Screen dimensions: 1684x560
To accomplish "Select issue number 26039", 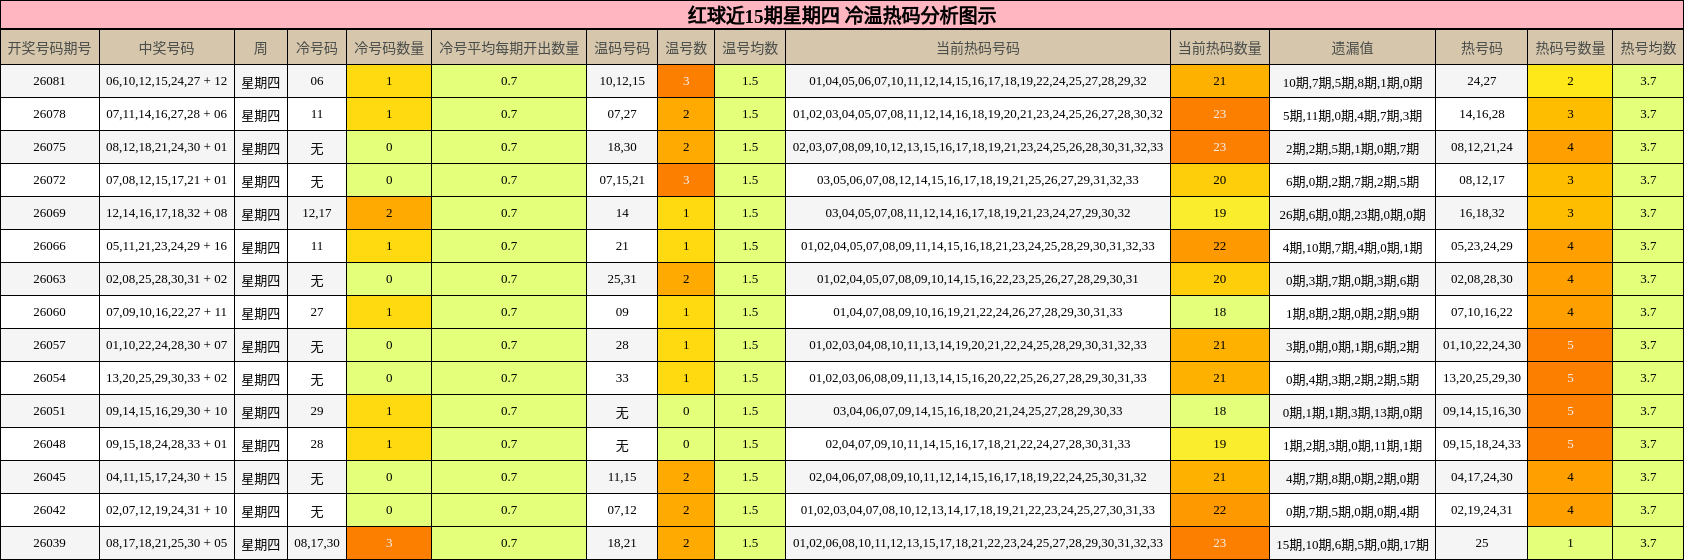I will point(49,543).
